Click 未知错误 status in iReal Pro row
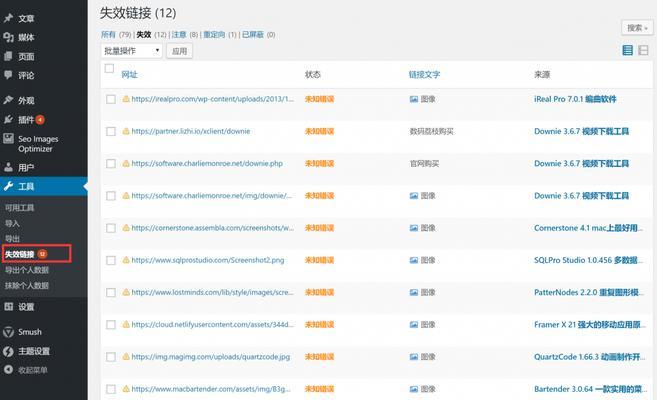 (x=319, y=99)
